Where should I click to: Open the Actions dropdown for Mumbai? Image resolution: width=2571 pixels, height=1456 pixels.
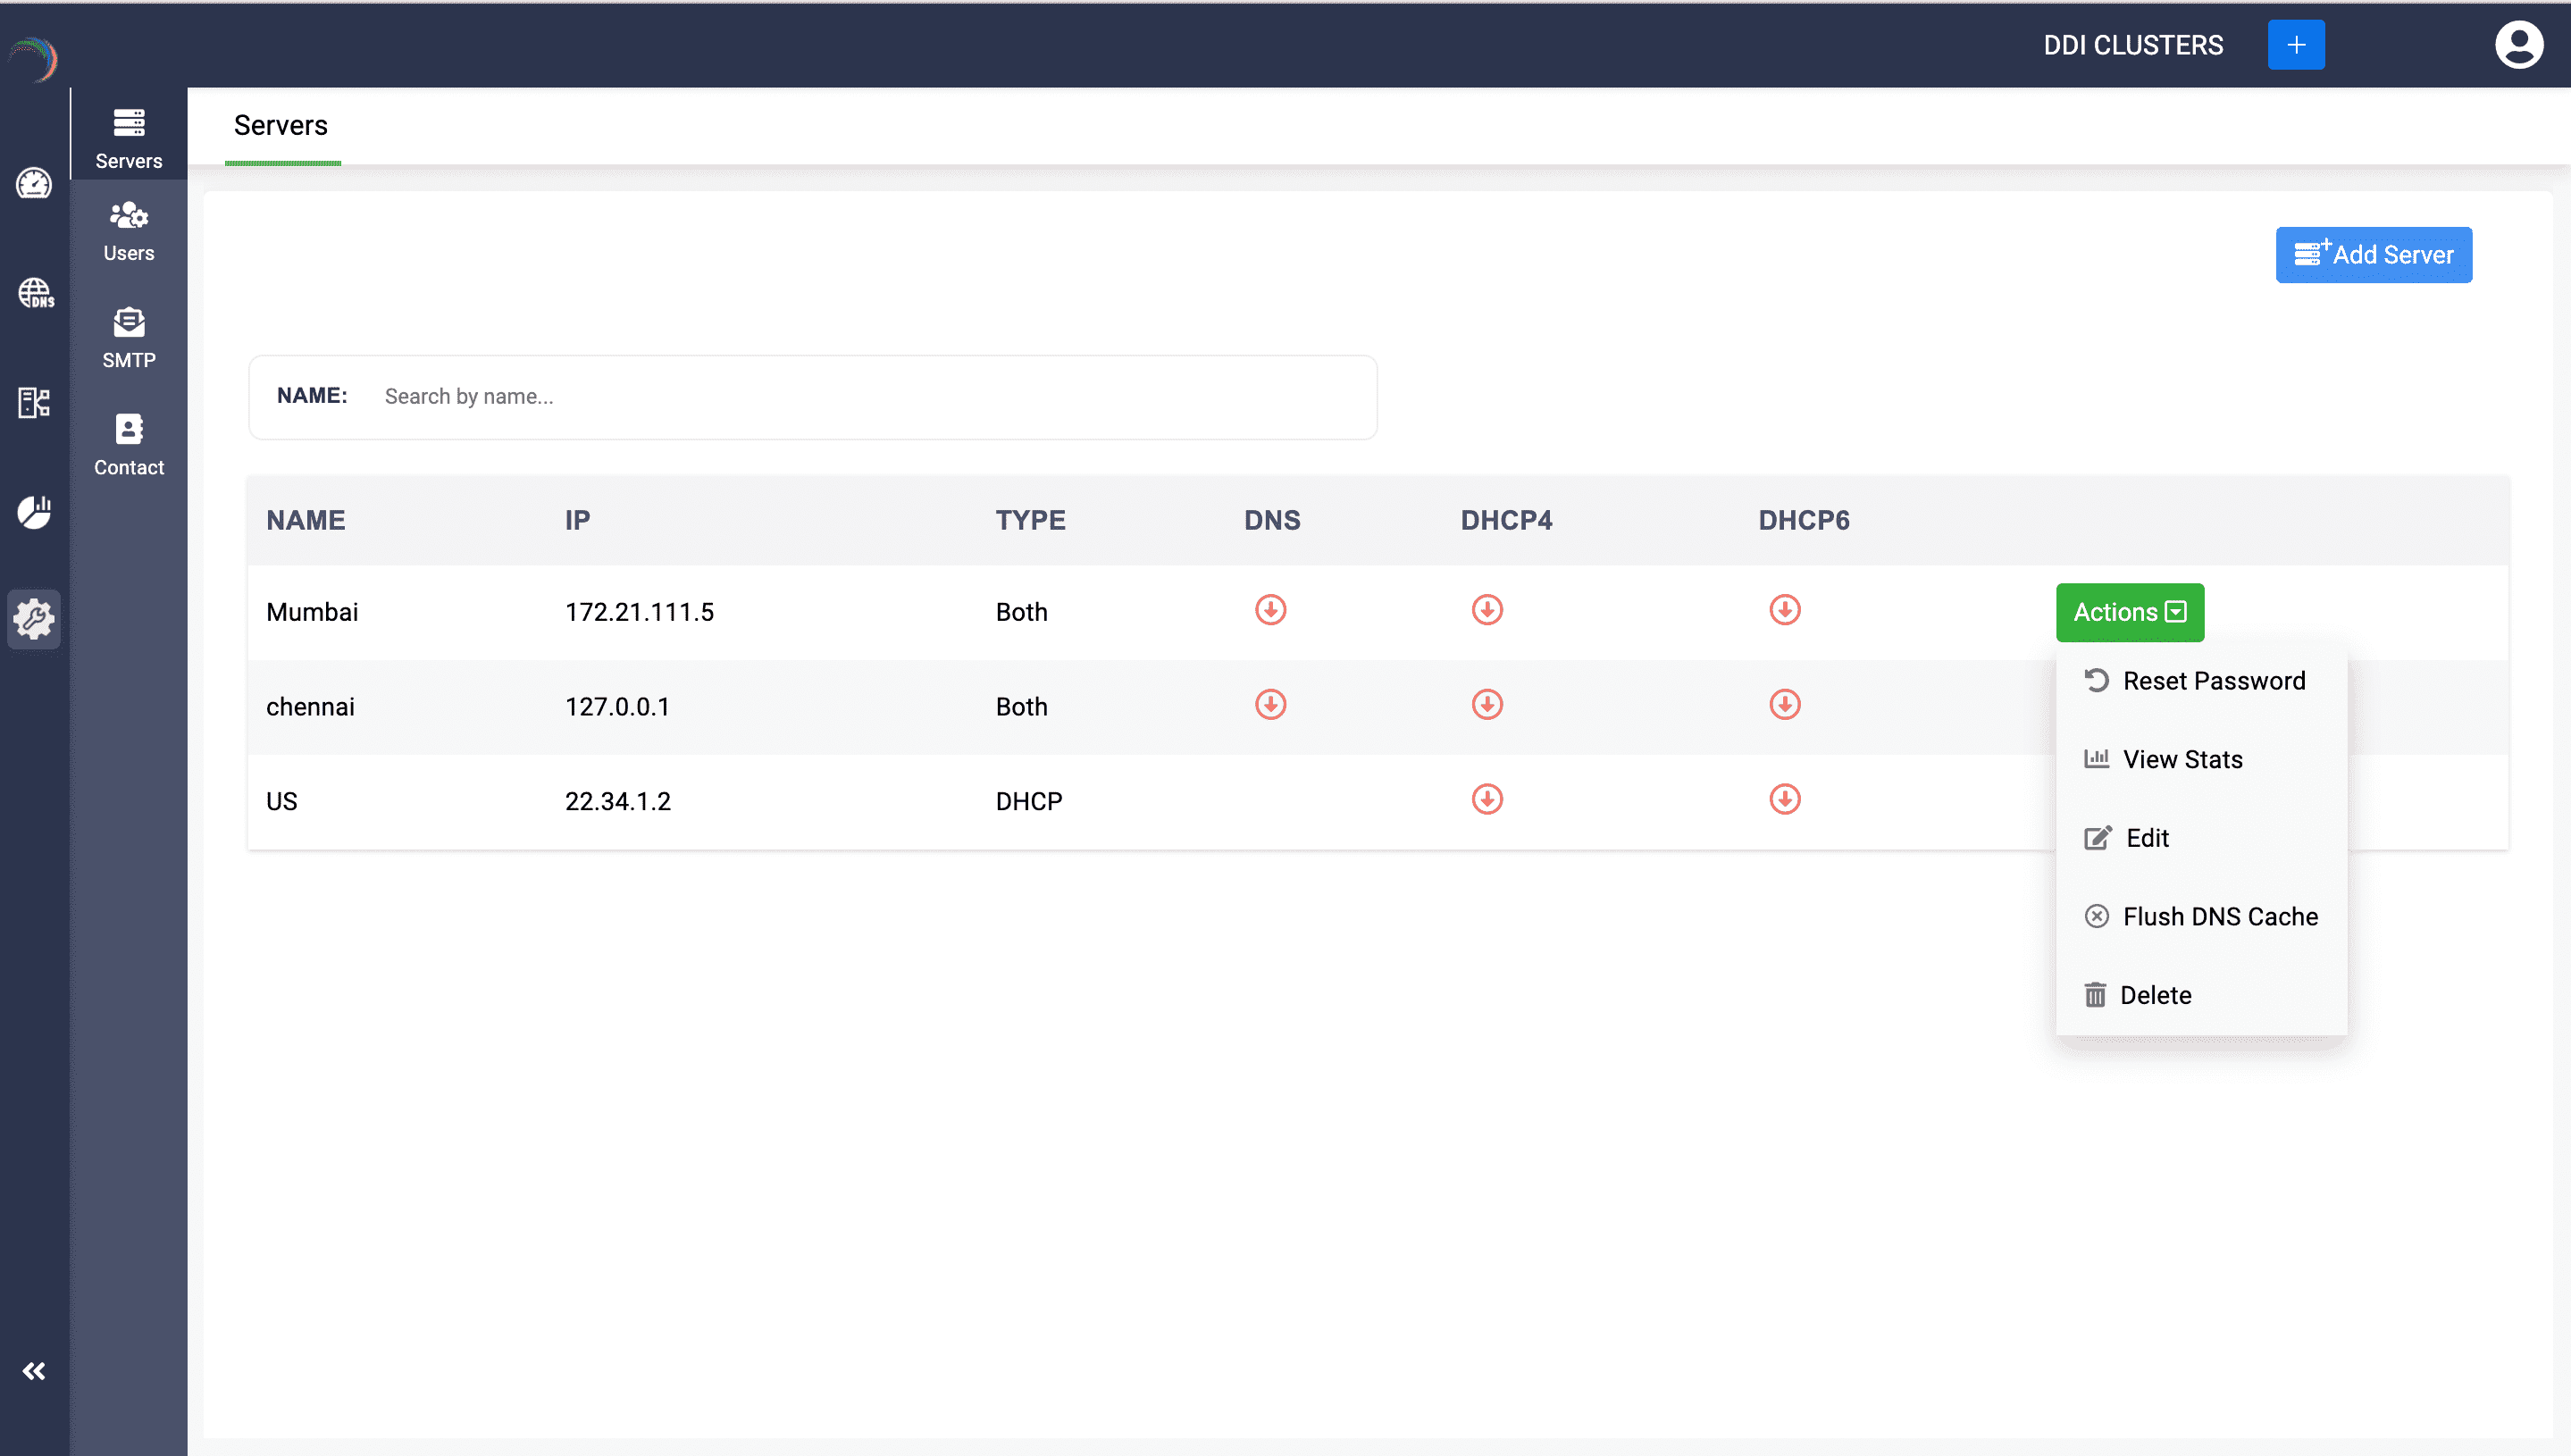(2129, 612)
